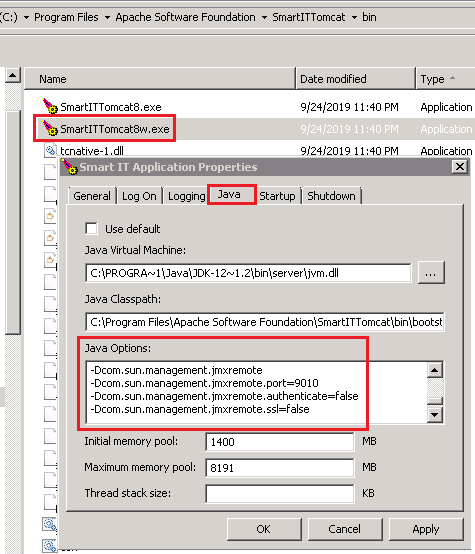
Task: Sort files by Name column header
Action: 160,79
